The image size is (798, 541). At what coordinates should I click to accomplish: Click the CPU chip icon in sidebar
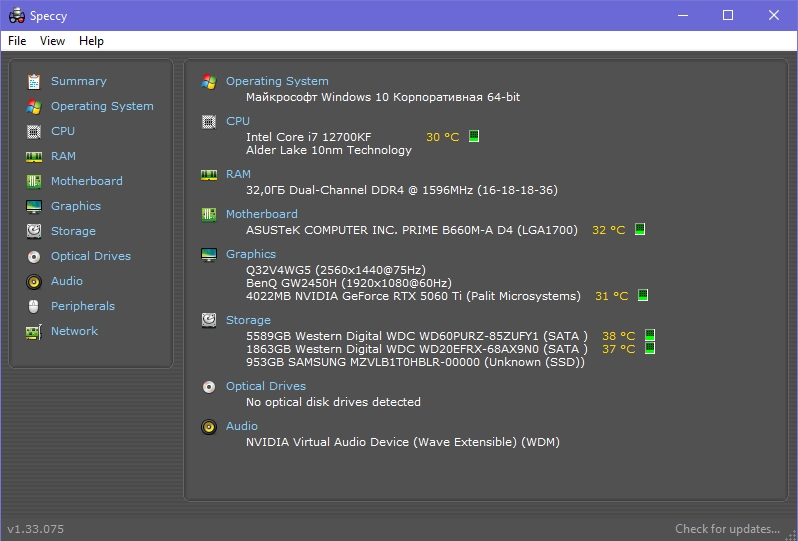click(34, 131)
